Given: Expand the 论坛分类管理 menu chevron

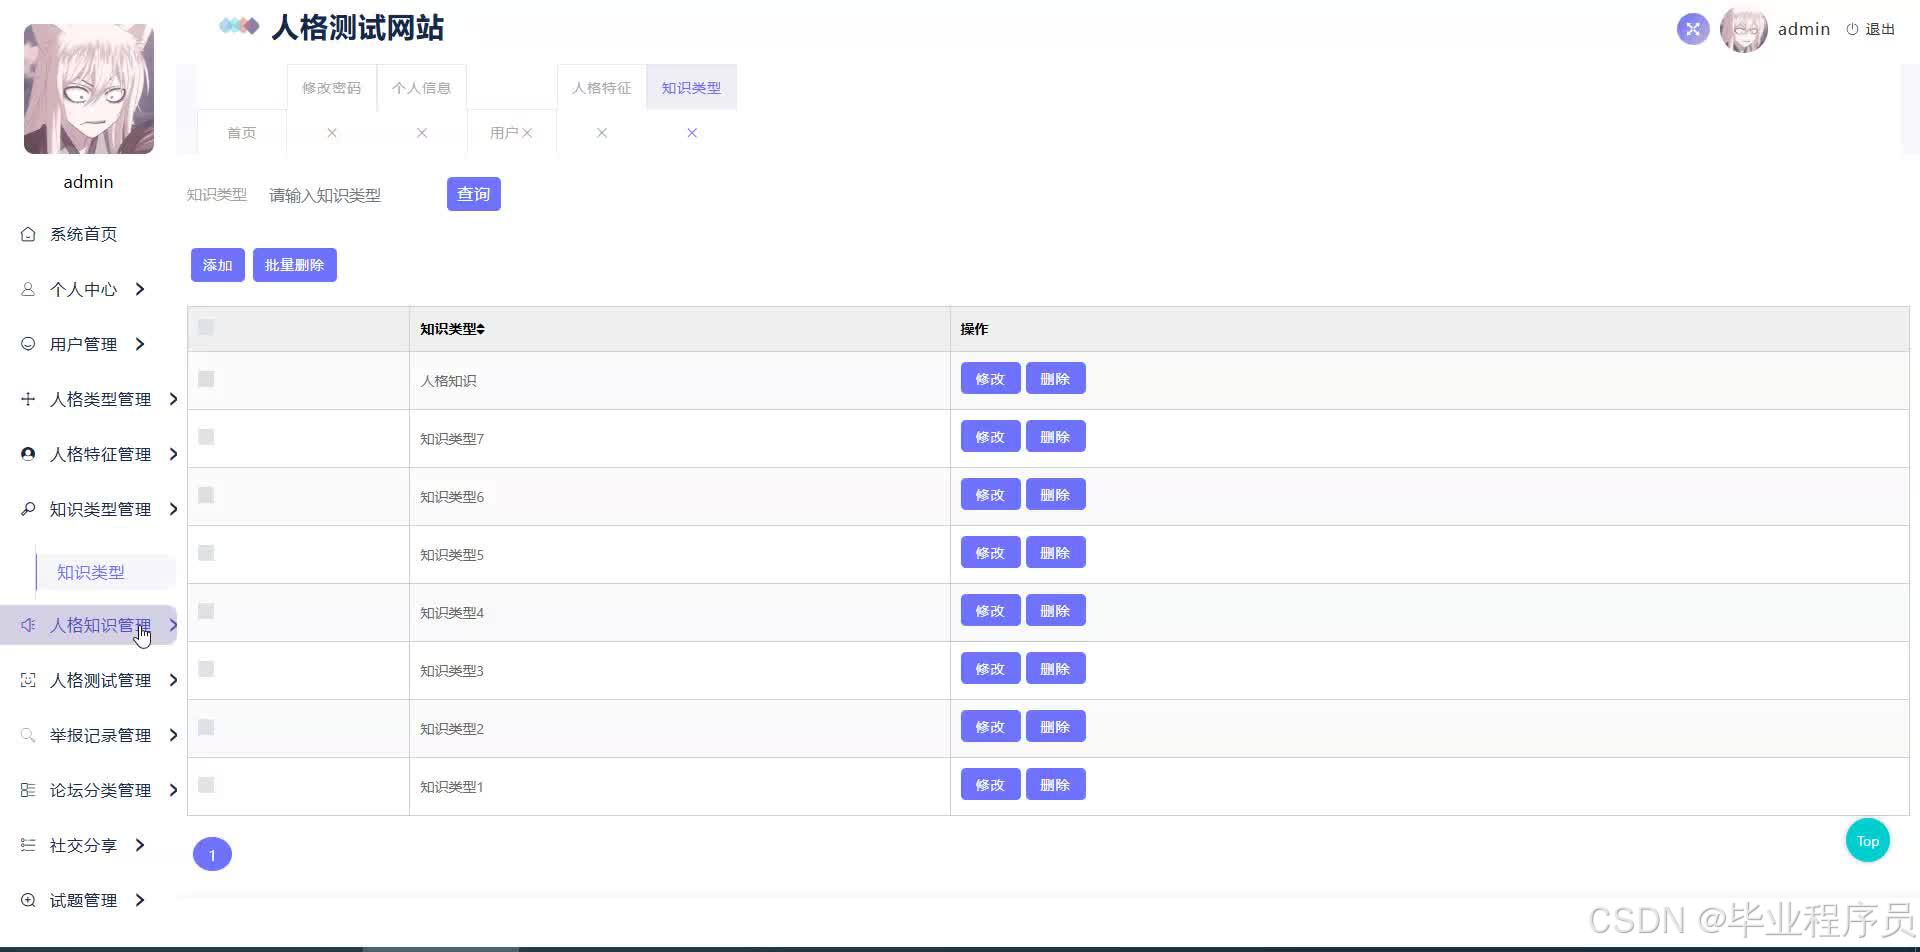Looking at the screenshot, I should coord(173,790).
